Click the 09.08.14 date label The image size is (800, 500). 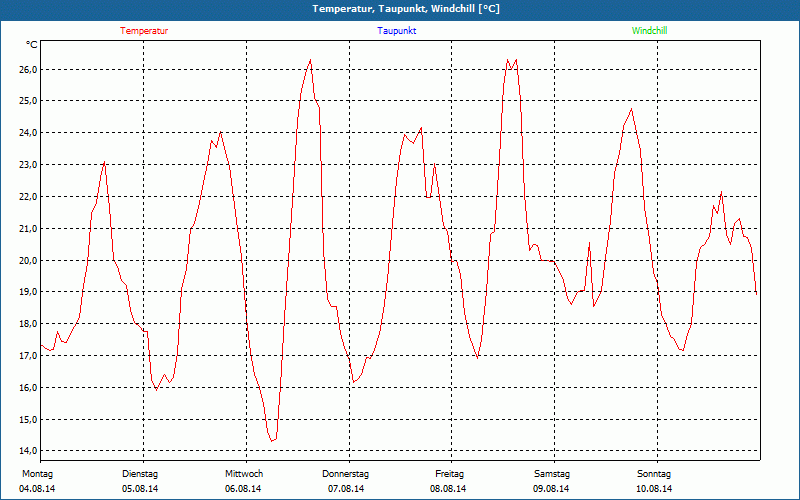(551, 489)
